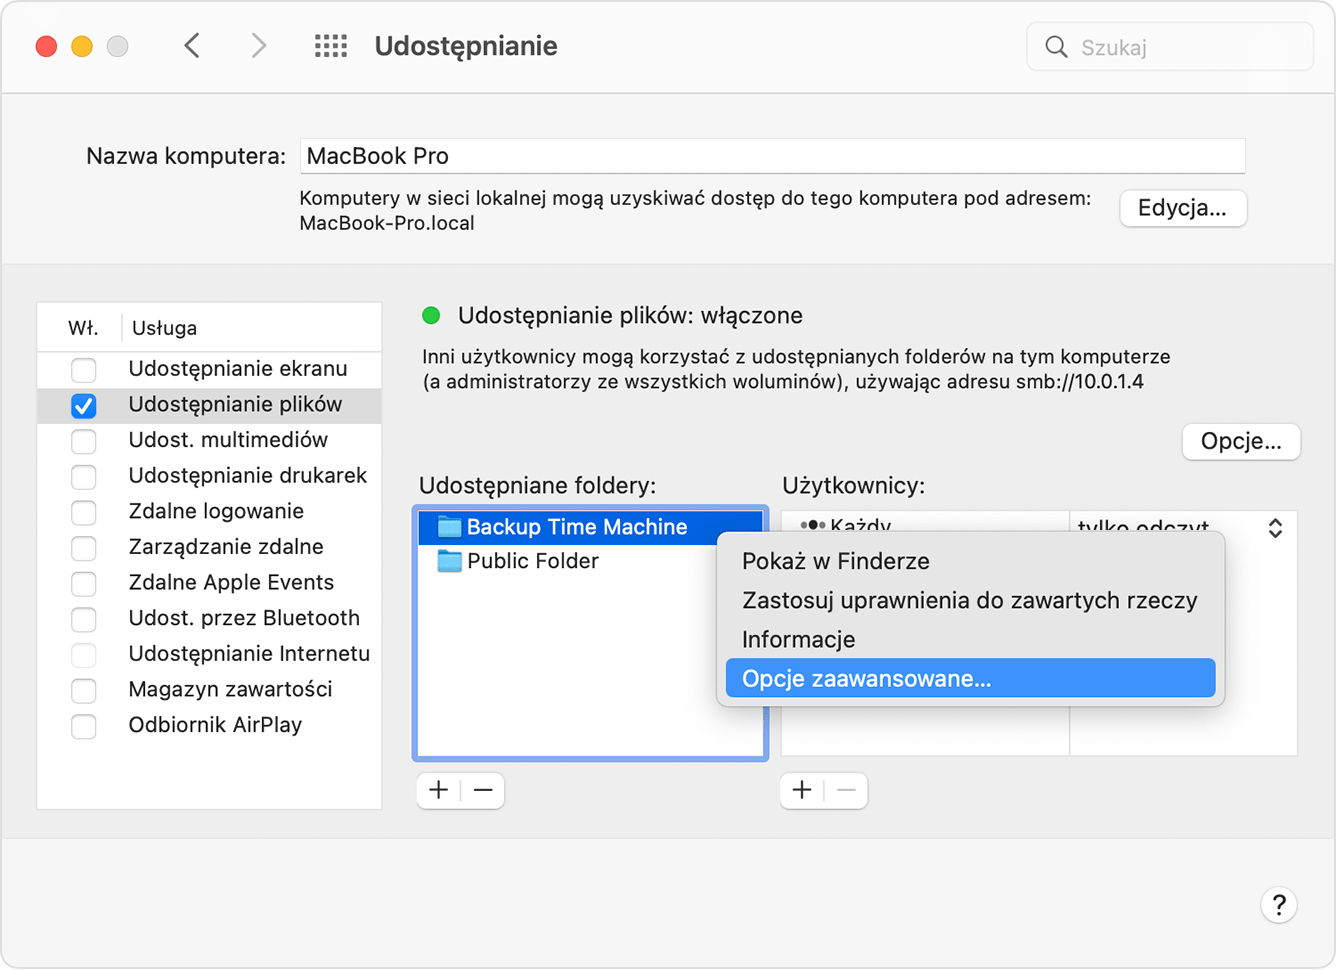Click the forward navigation arrow
The width and height of the screenshot is (1336, 970).
(x=258, y=45)
